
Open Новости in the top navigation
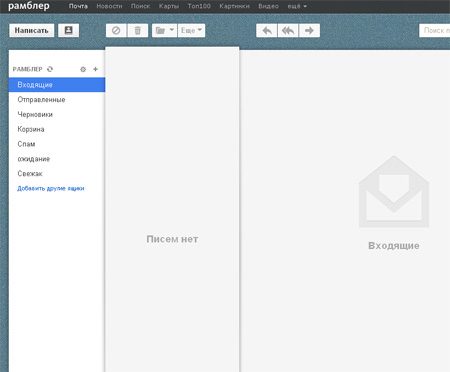click(109, 6)
